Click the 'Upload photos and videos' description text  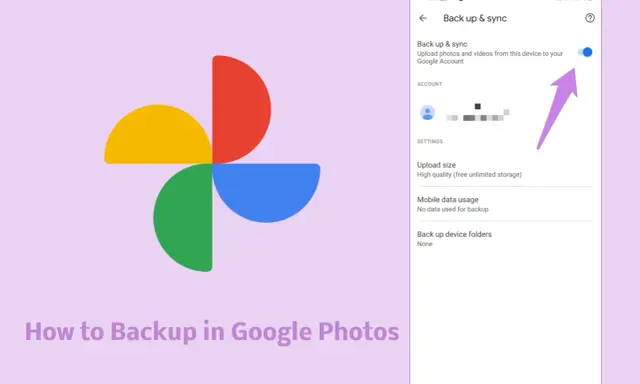pos(490,58)
